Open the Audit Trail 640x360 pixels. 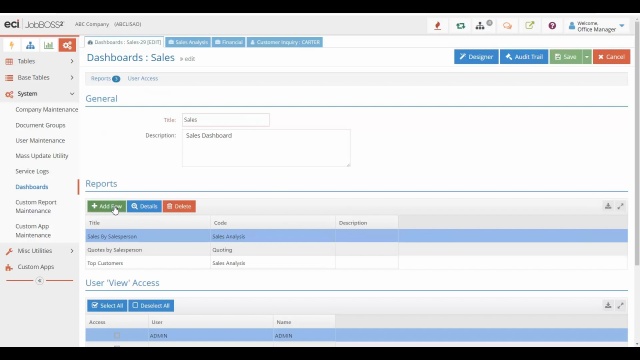tap(524, 57)
